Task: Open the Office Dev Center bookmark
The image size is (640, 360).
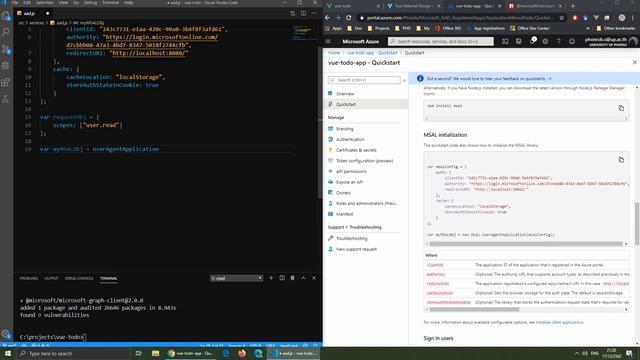Action: [x=529, y=29]
